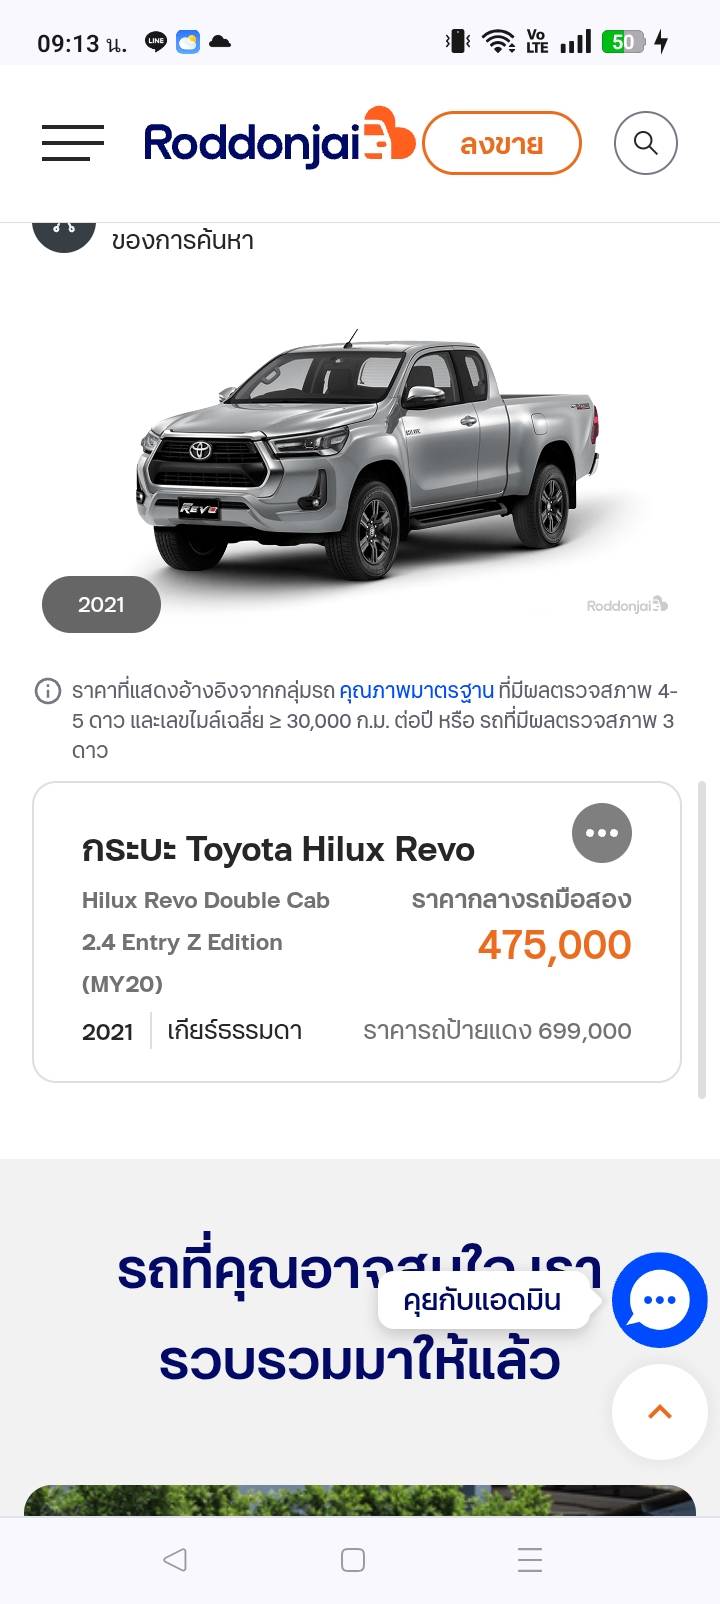Open the three-dots options on car card
The image size is (720, 1604).
click(602, 833)
